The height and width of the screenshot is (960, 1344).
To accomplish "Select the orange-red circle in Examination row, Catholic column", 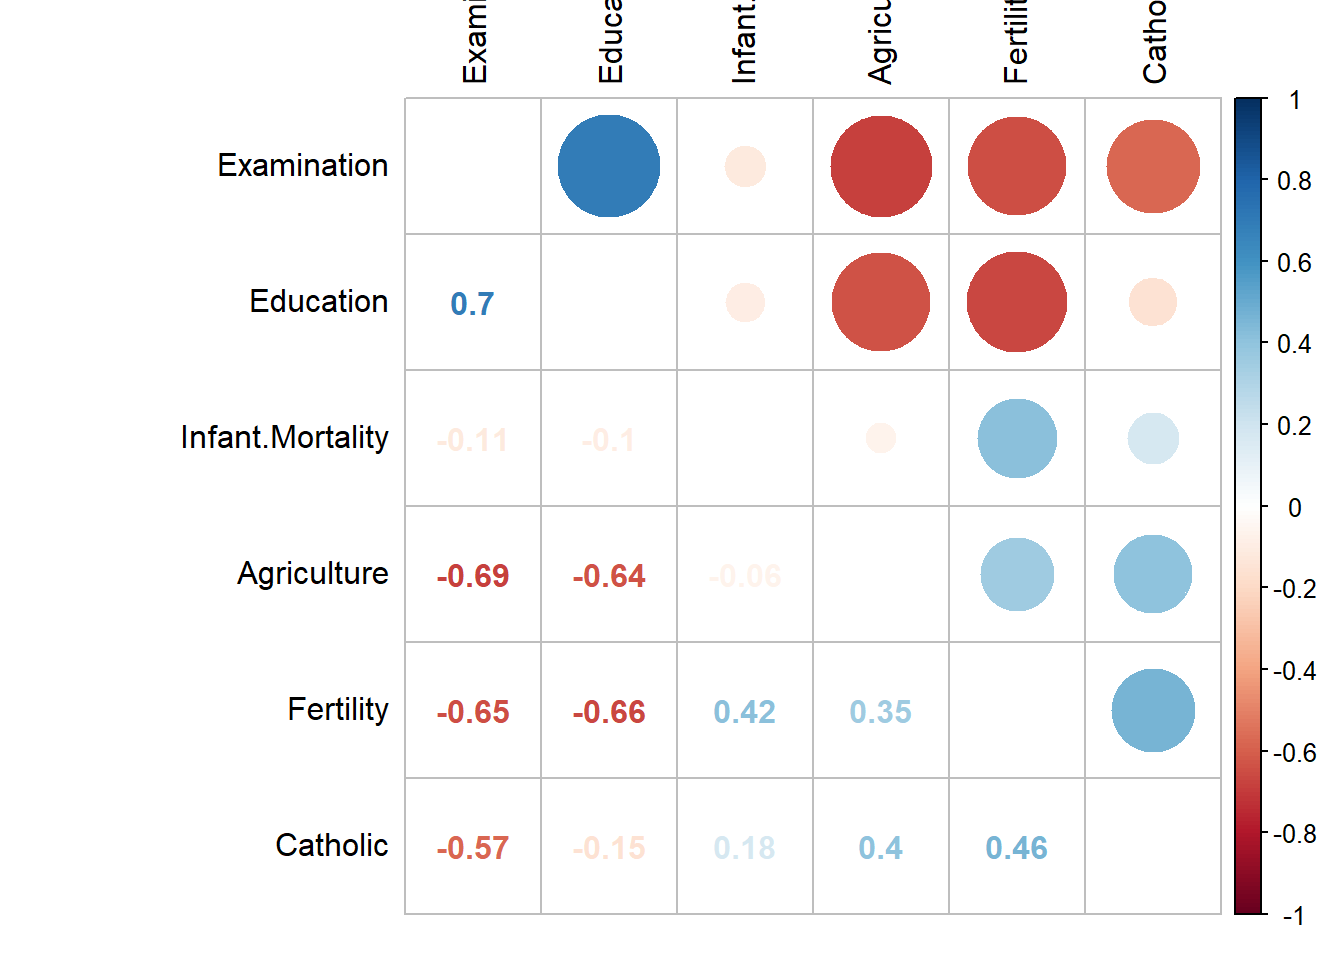I will [x=1153, y=166].
